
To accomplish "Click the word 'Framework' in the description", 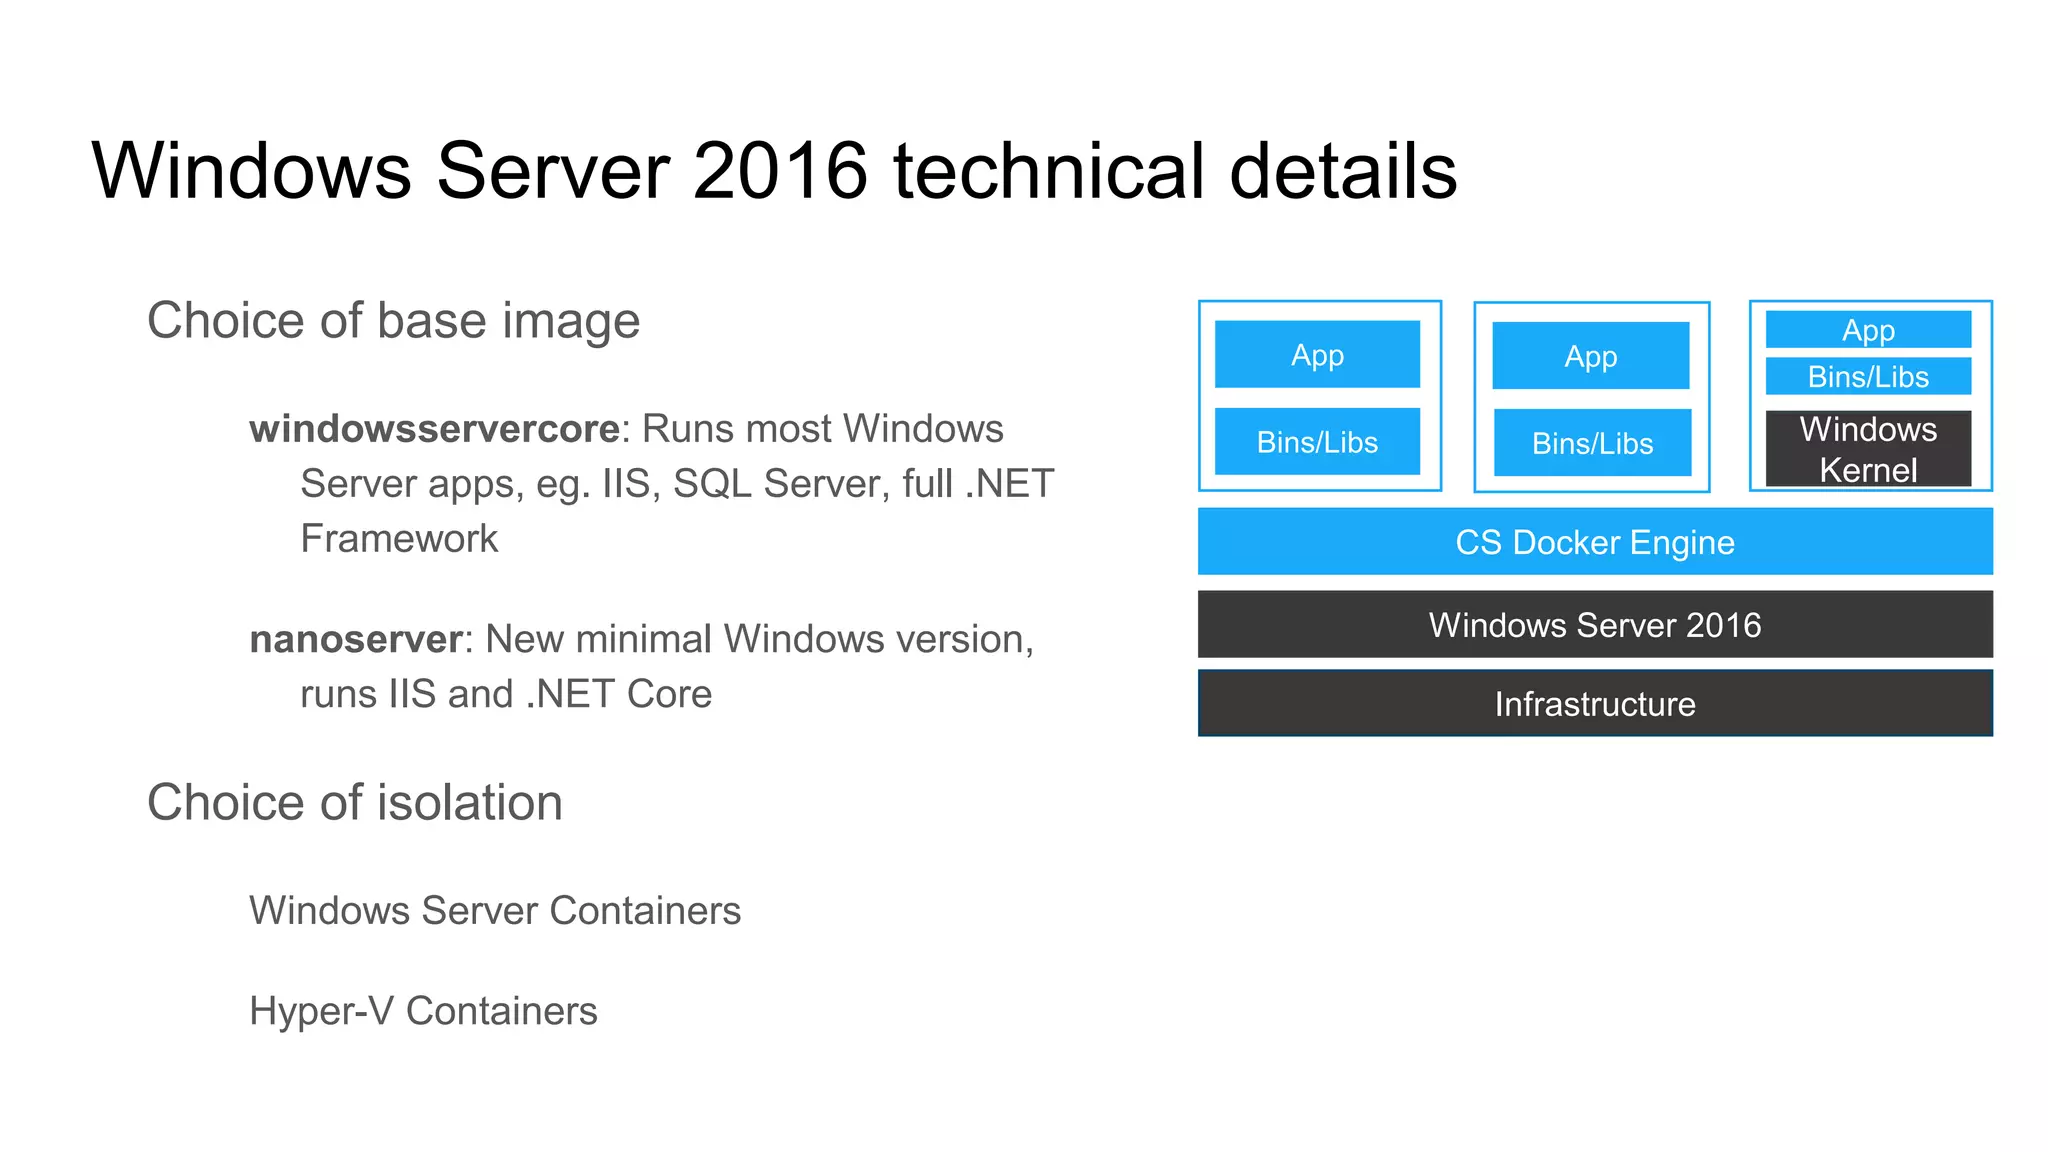I will pyautogui.click(x=399, y=539).
